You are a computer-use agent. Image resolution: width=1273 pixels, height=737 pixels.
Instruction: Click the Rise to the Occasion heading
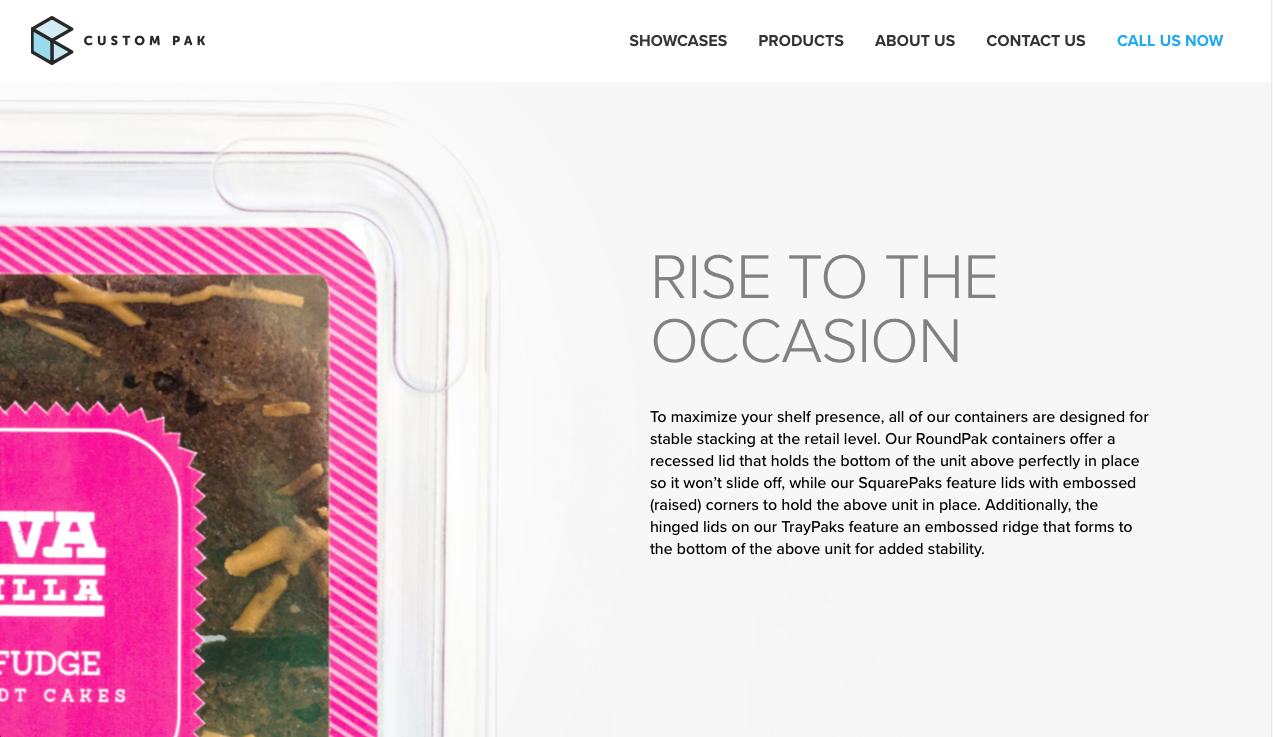[x=824, y=309]
